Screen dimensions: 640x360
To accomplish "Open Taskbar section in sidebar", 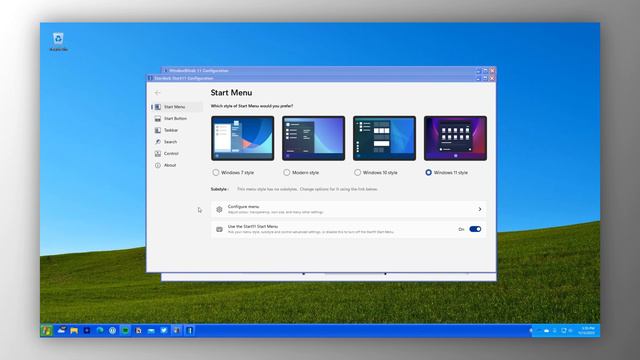I will tap(177, 130).
